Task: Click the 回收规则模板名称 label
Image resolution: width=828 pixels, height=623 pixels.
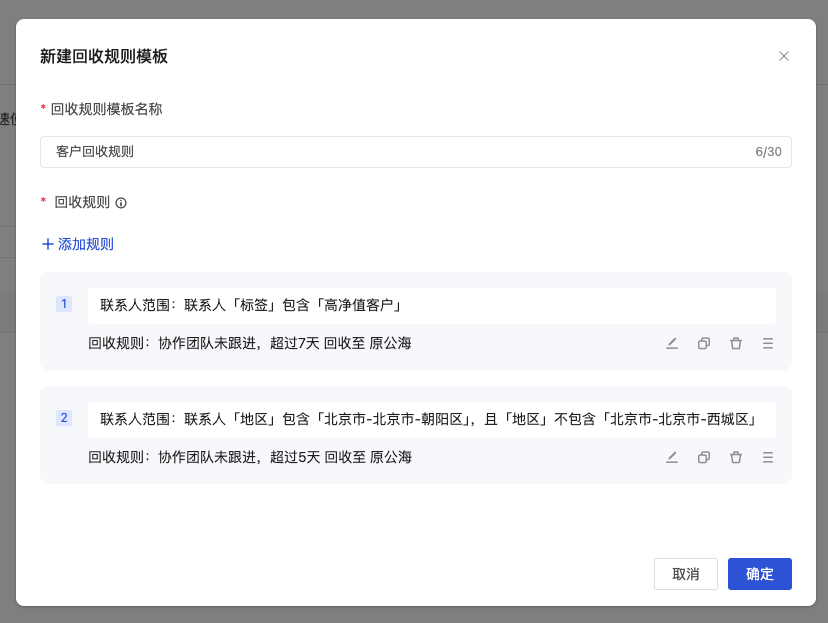Action: click(x=106, y=109)
